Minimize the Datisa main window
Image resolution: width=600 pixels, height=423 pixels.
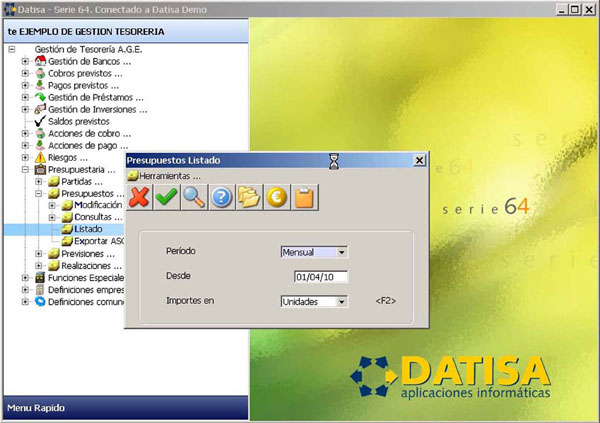[561, 10]
